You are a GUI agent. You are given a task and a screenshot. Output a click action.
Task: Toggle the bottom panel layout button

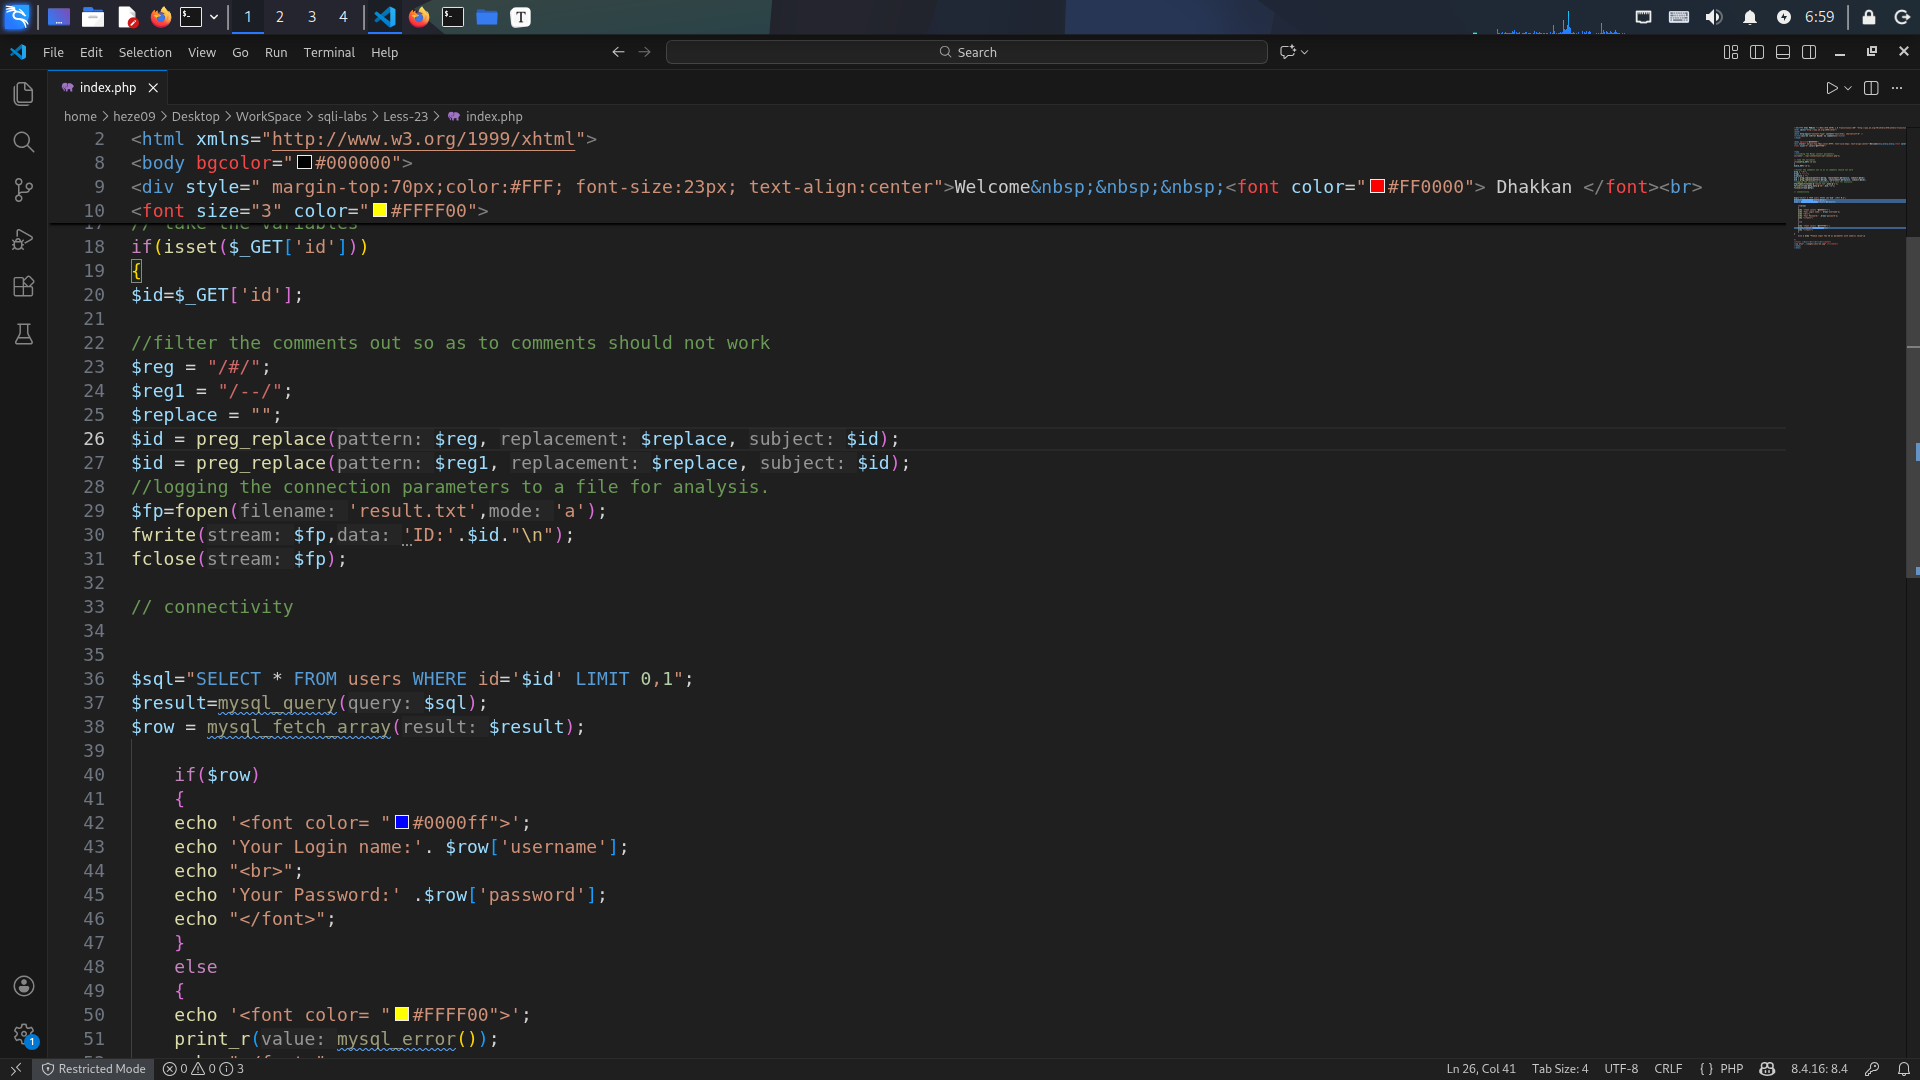(x=1783, y=52)
